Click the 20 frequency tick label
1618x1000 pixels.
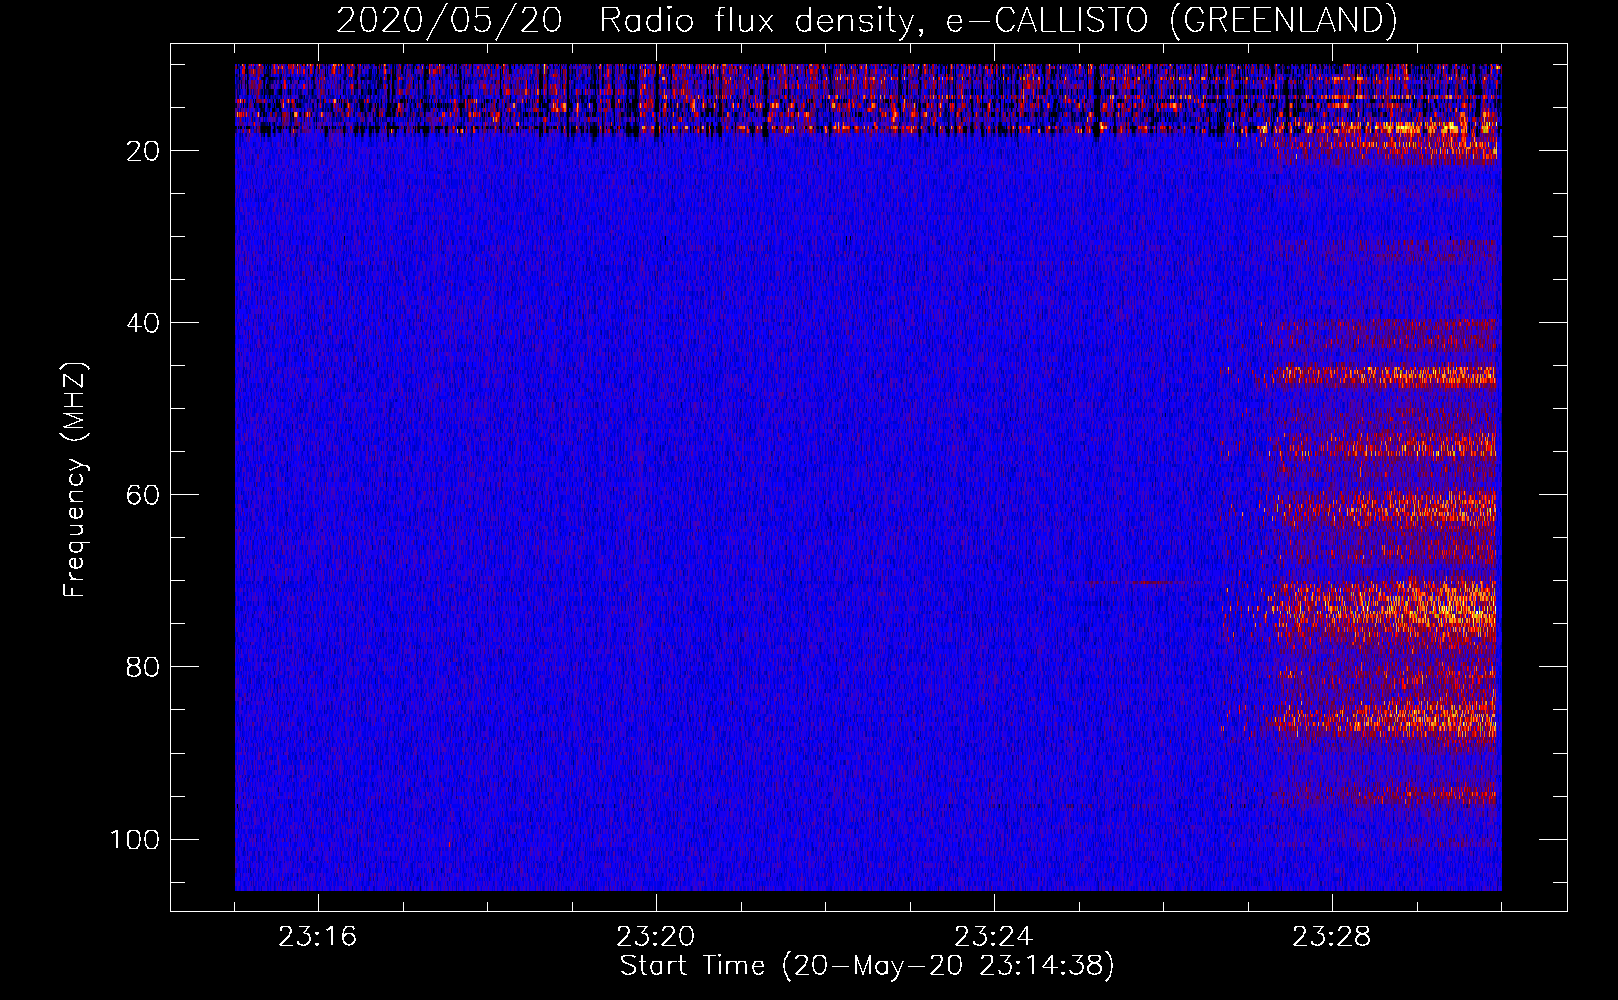(x=143, y=151)
